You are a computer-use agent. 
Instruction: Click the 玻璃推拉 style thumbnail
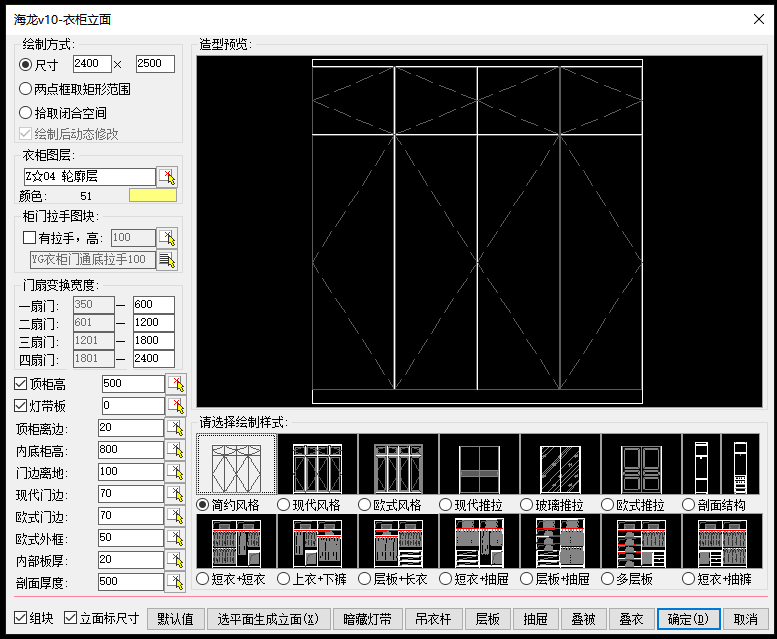tap(560, 464)
